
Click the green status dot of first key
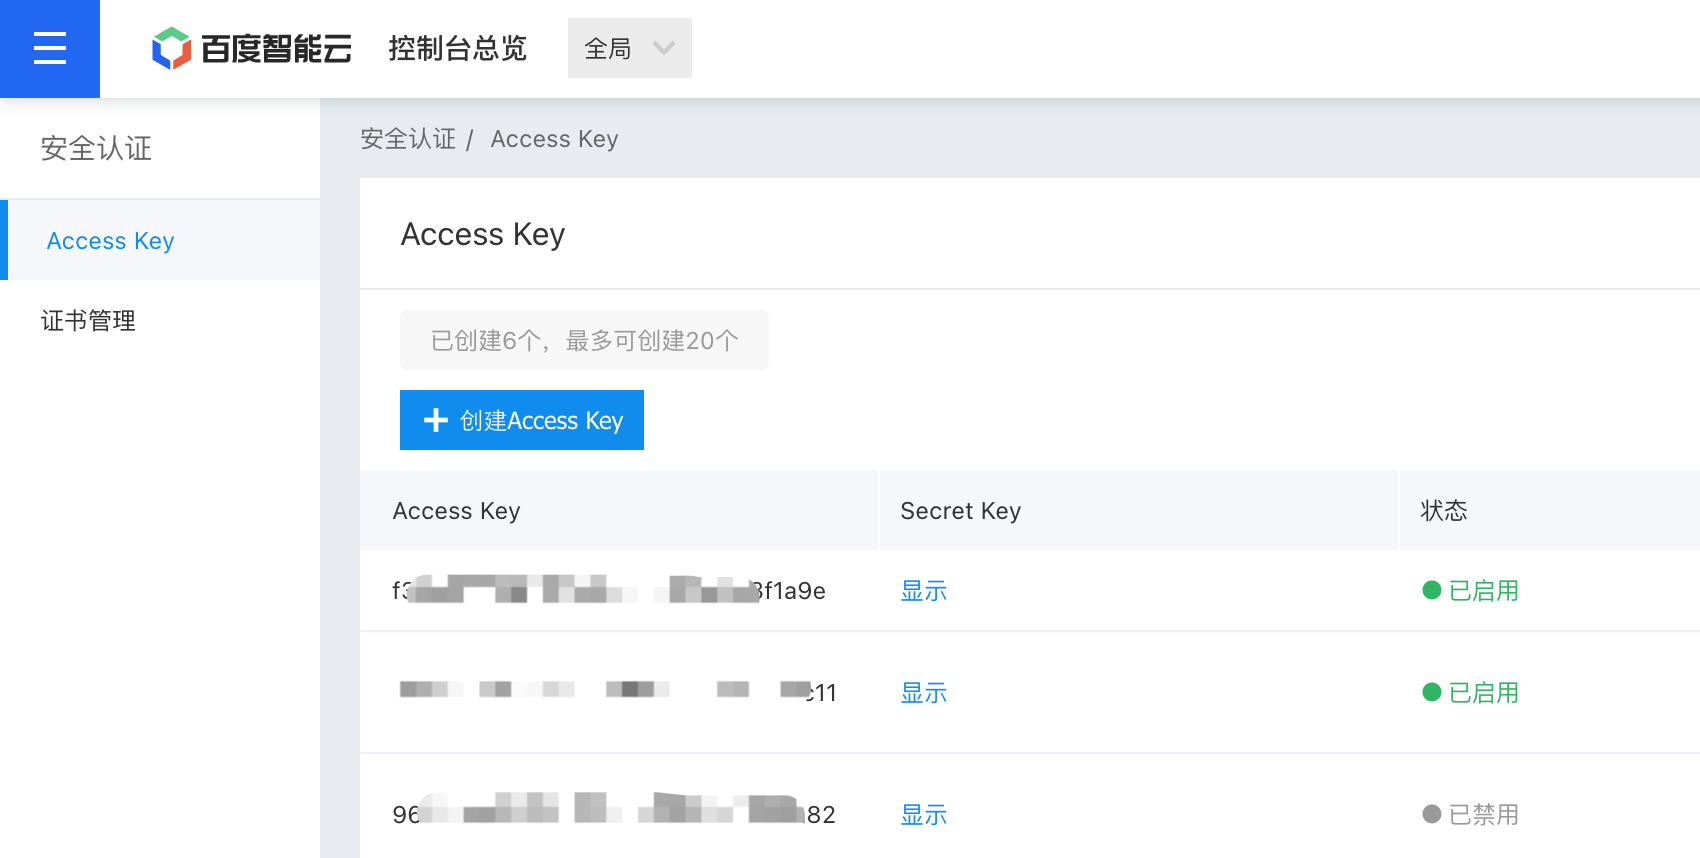point(1431,590)
